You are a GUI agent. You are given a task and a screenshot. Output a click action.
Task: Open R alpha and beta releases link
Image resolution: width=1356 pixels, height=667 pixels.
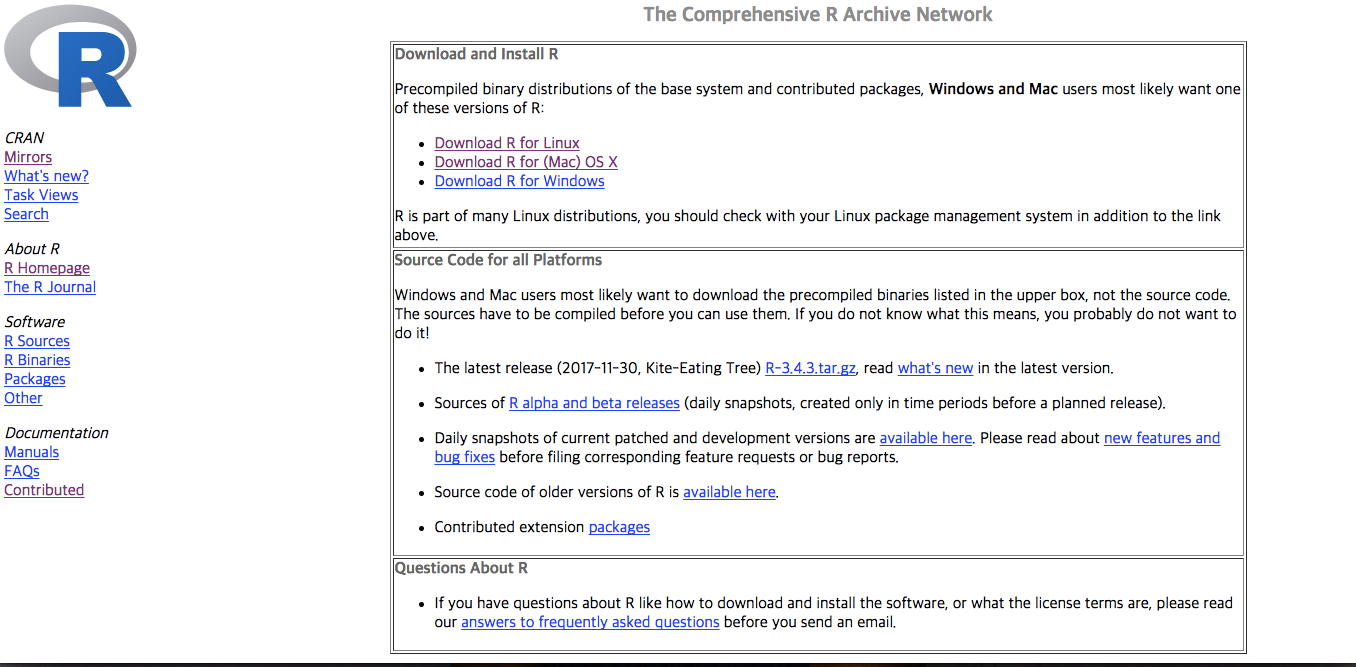pyautogui.click(x=594, y=403)
